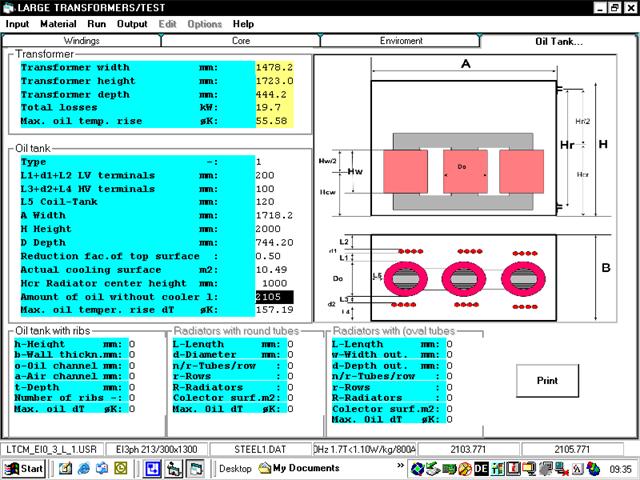Click the Max. oil temper. rise dT value 157.19
The width and height of the screenshot is (640, 480).
[x=274, y=310]
